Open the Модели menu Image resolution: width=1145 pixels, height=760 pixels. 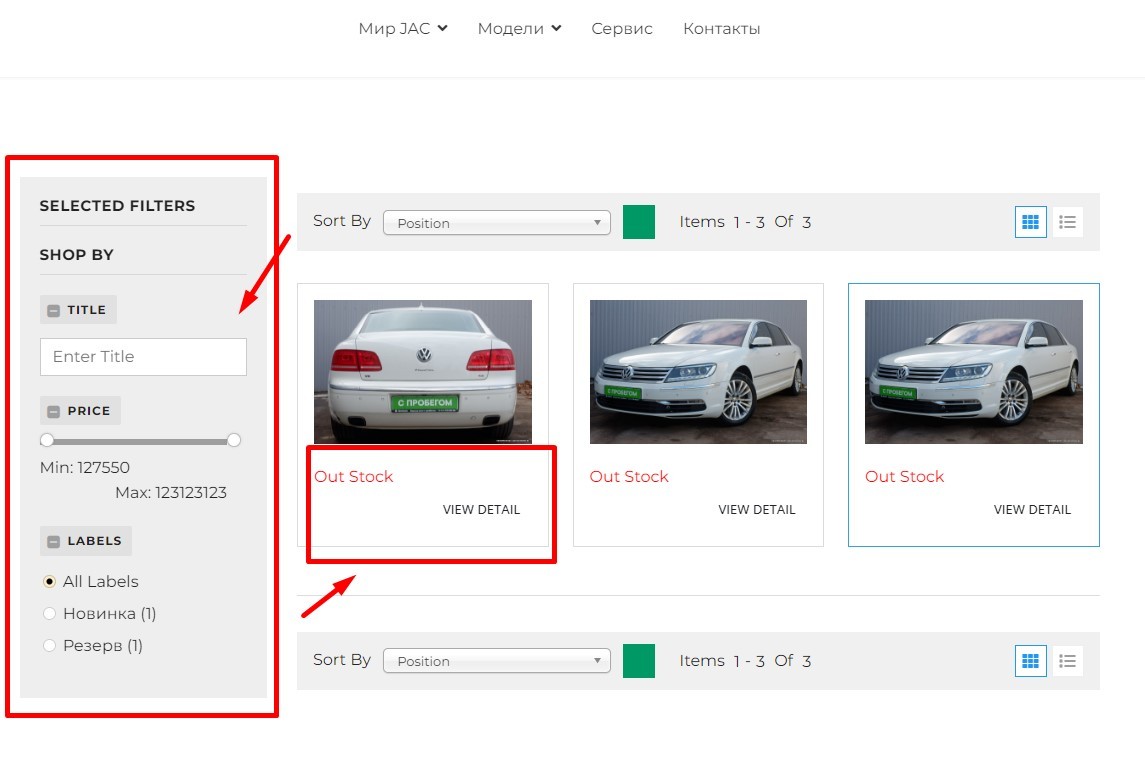pos(519,29)
